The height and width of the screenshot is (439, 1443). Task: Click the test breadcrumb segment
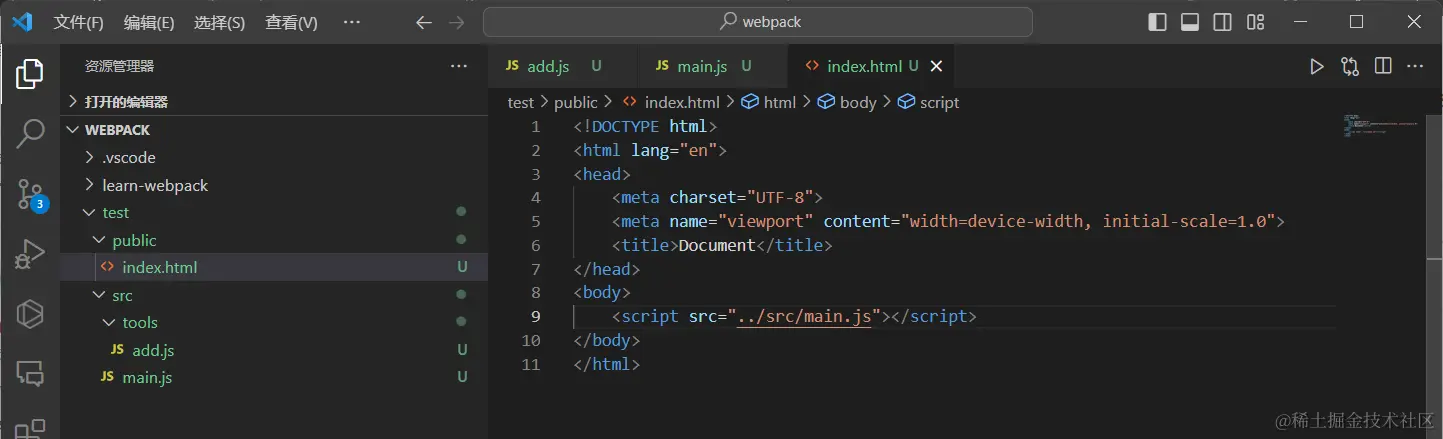521,102
